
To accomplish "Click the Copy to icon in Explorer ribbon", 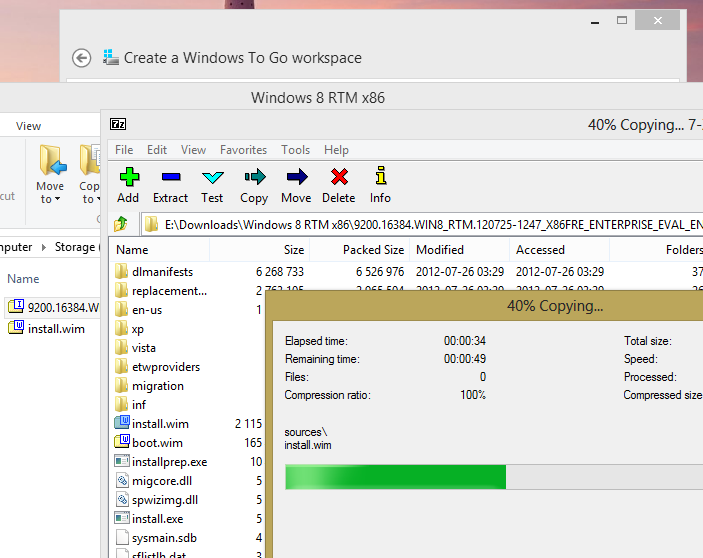I will click(x=90, y=160).
